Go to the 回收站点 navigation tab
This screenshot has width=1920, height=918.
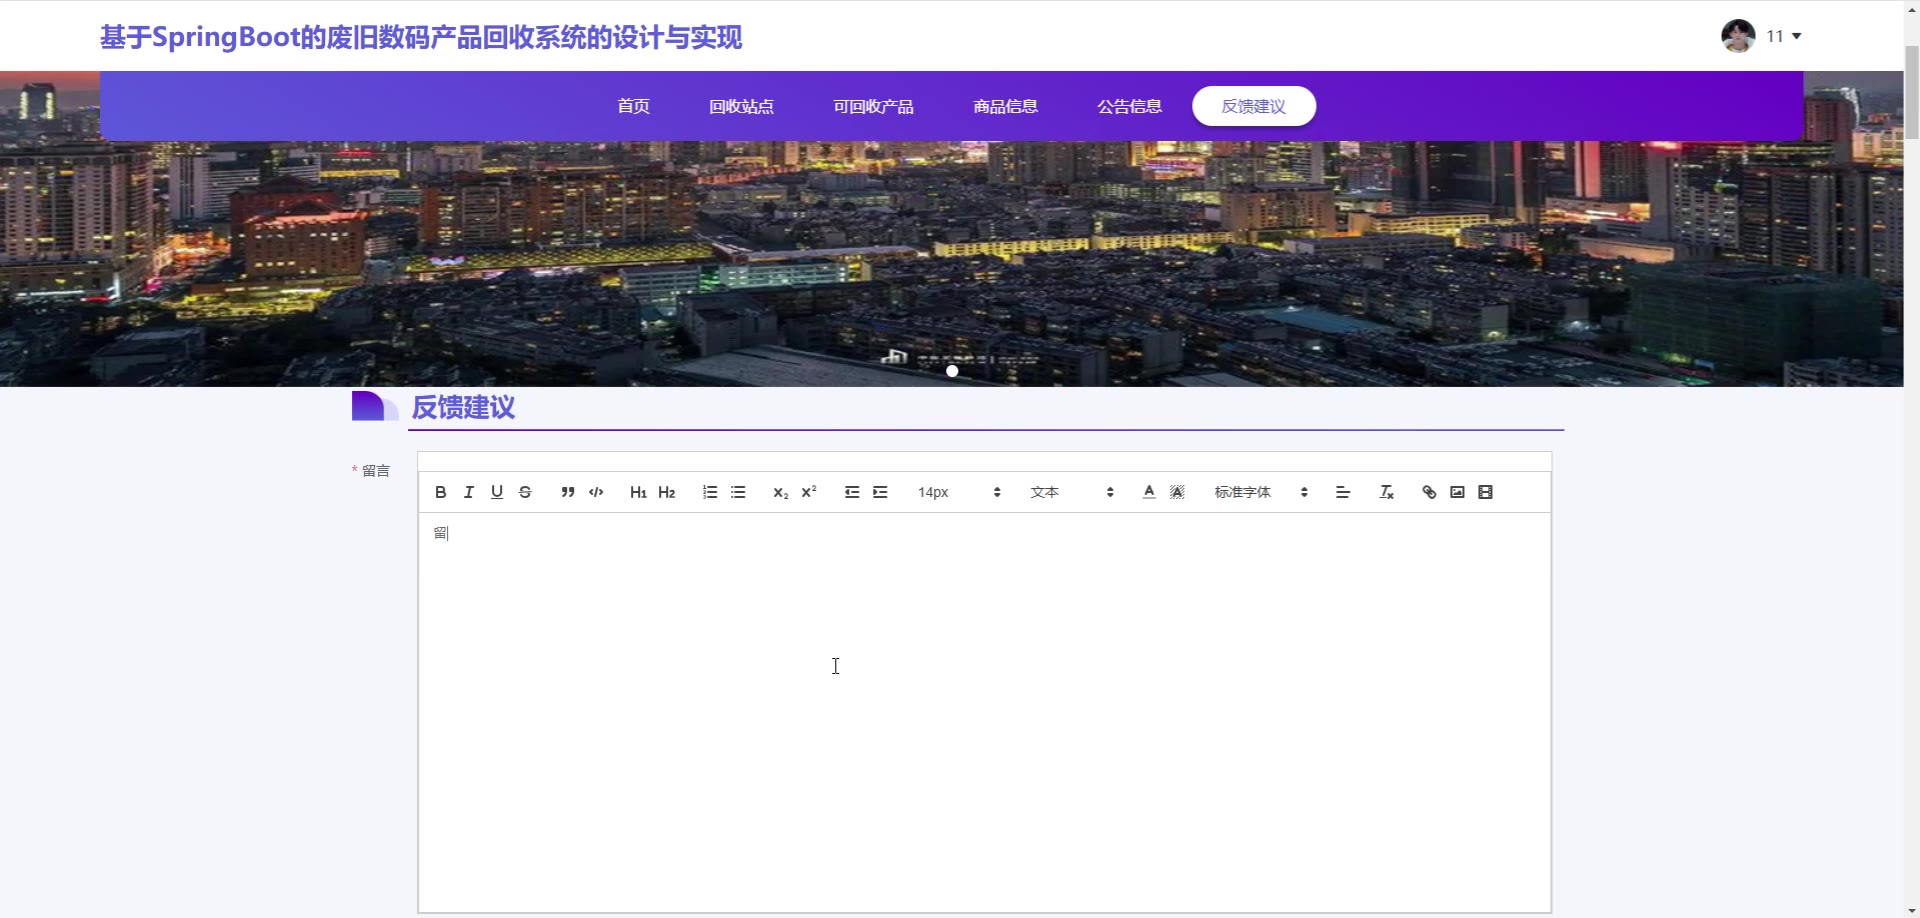click(741, 106)
